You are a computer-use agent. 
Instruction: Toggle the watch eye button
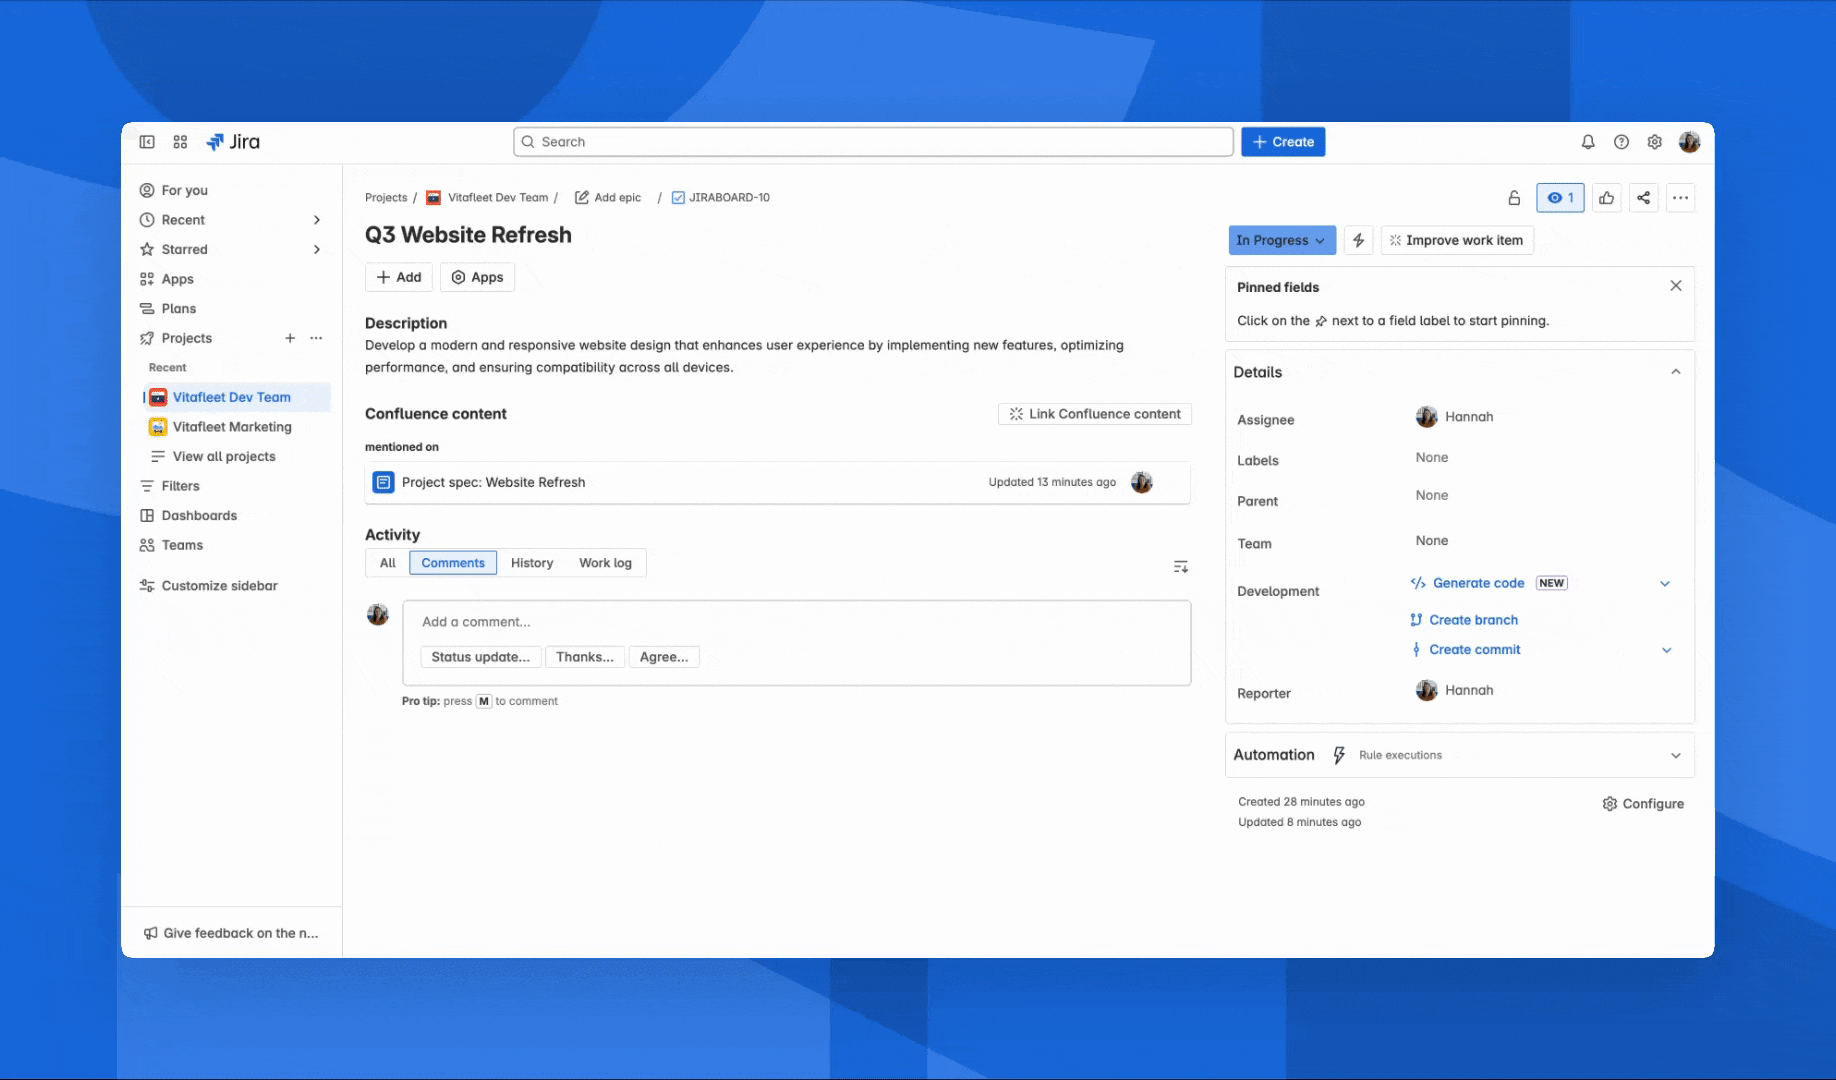(x=1559, y=198)
